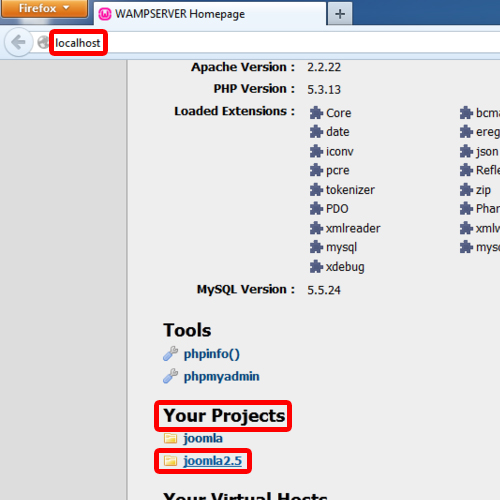Image resolution: width=500 pixels, height=500 pixels.
Task: Click the puzzle icon beside mysql
Action: [316, 247]
